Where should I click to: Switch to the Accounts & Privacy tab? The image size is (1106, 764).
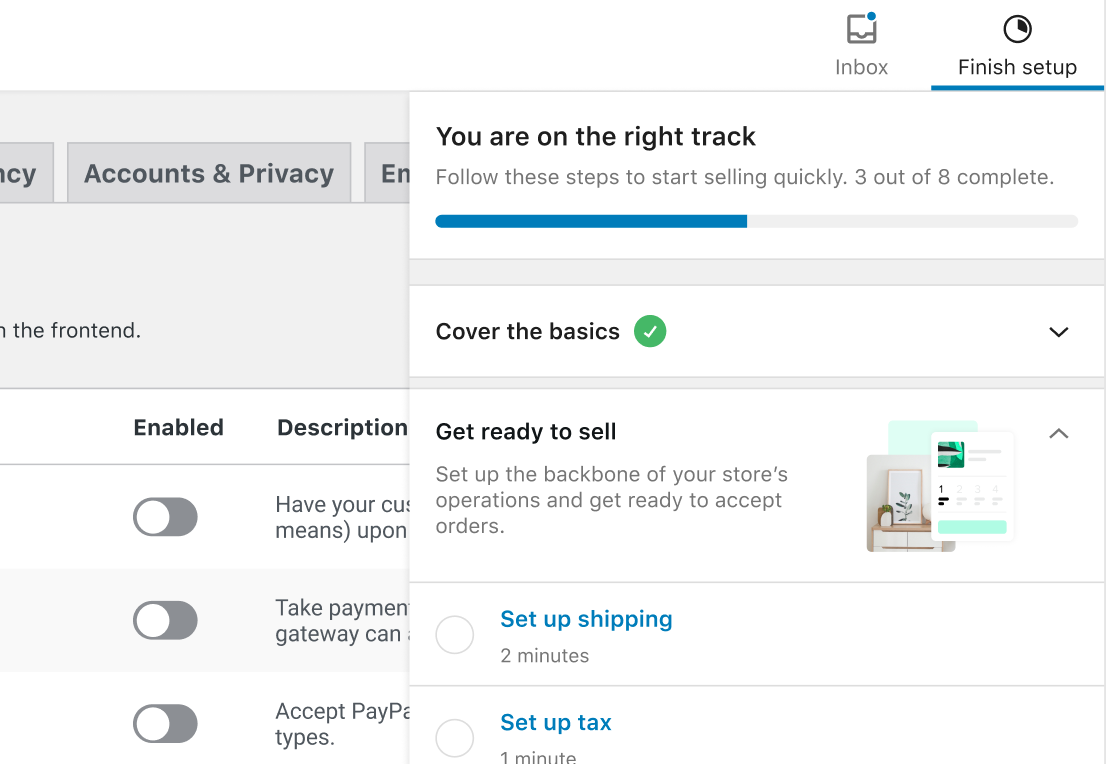coord(209,173)
